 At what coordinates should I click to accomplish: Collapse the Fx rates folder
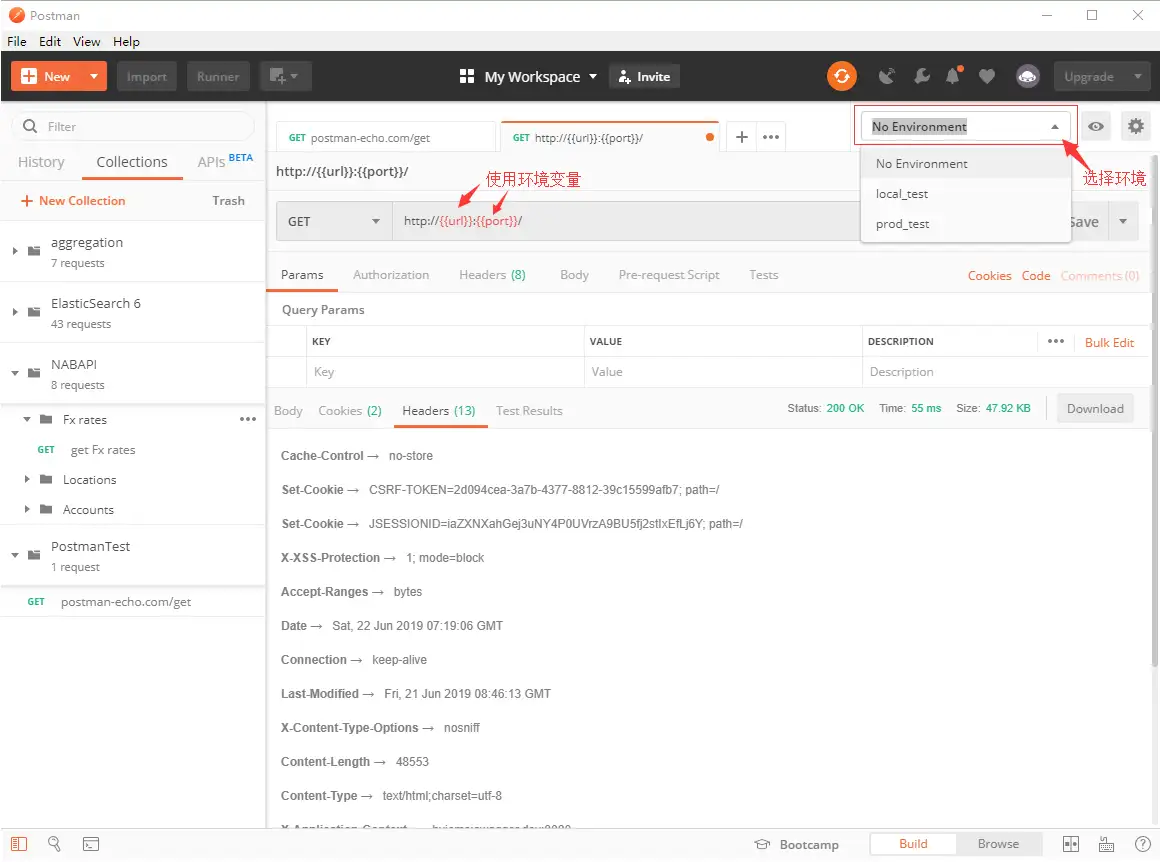28,420
